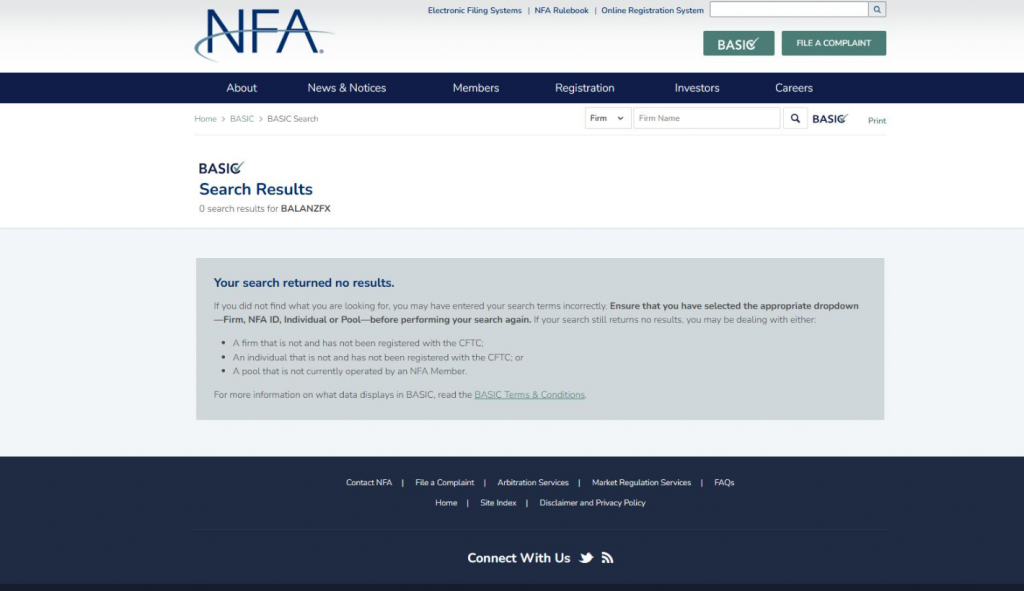This screenshot has width=1024, height=591.
Task: Open the Registration menu
Action: click(x=584, y=88)
